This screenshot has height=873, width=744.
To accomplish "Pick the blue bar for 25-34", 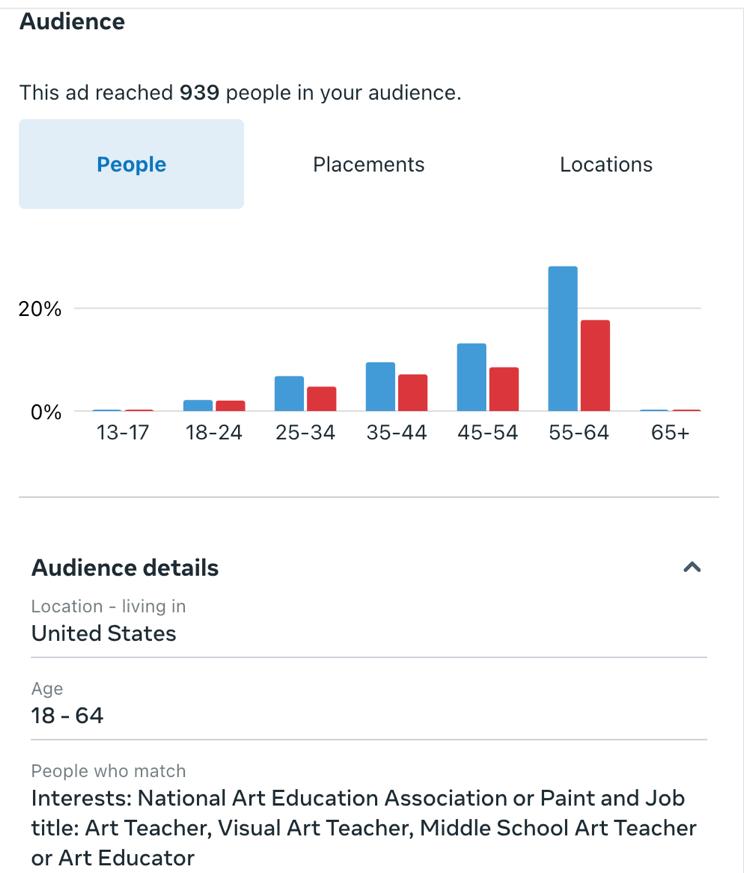I will click(289, 394).
